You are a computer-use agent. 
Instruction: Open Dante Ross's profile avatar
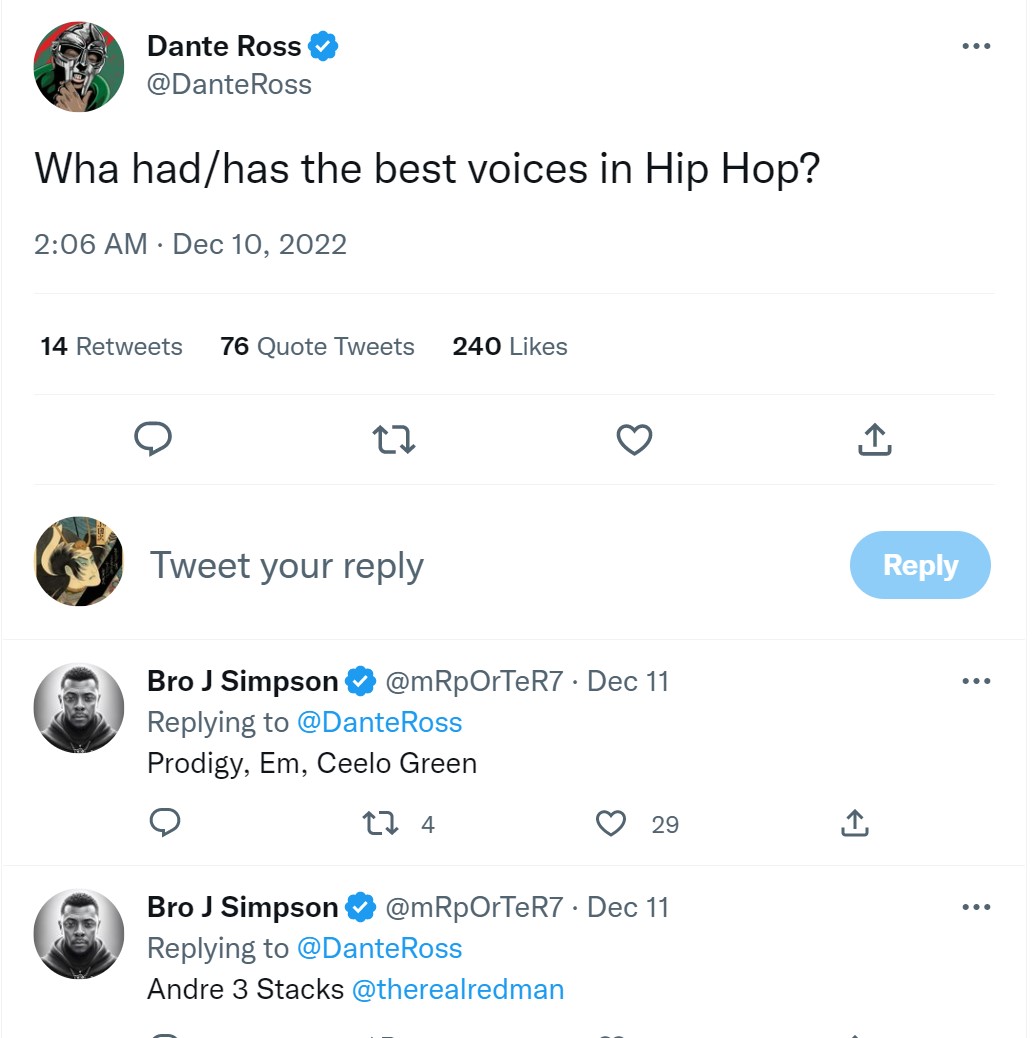[79, 66]
